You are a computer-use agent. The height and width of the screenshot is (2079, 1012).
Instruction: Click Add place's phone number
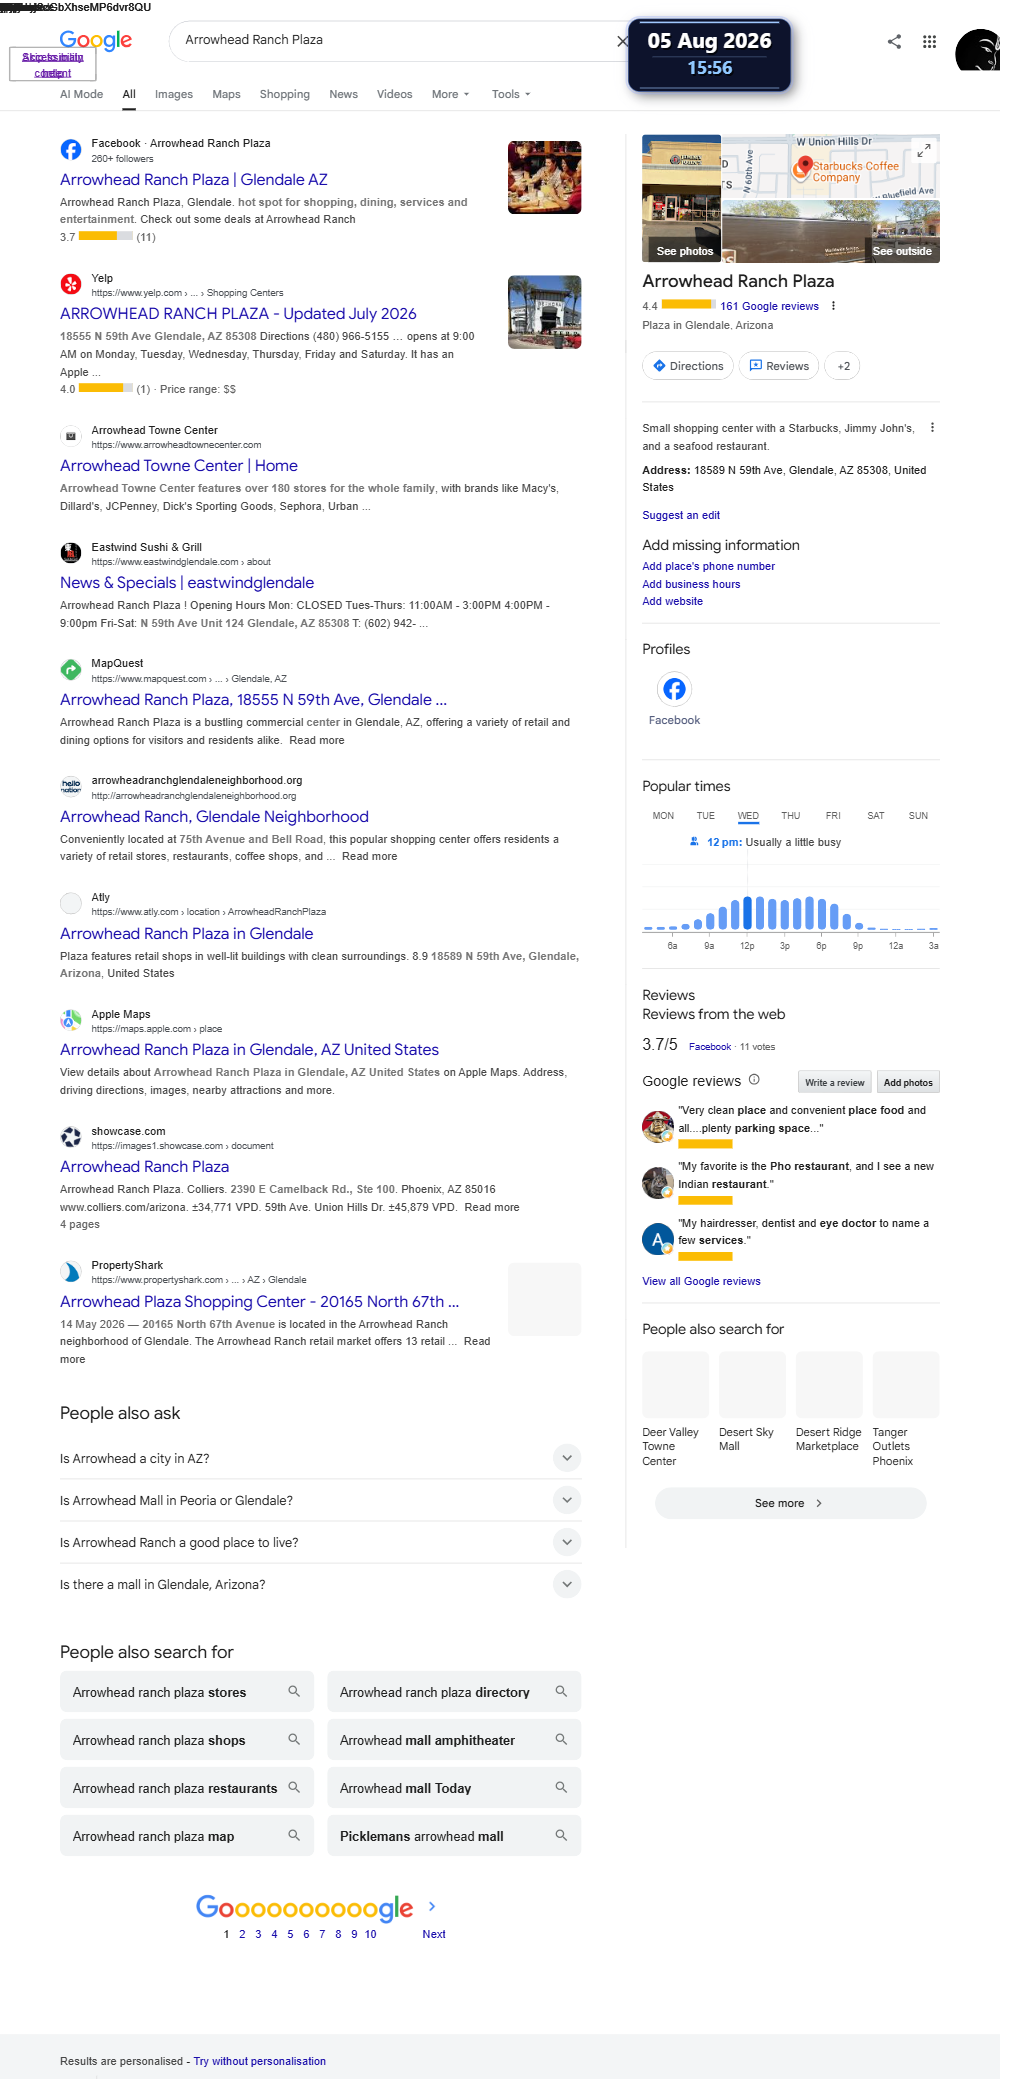pyautogui.click(x=708, y=566)
